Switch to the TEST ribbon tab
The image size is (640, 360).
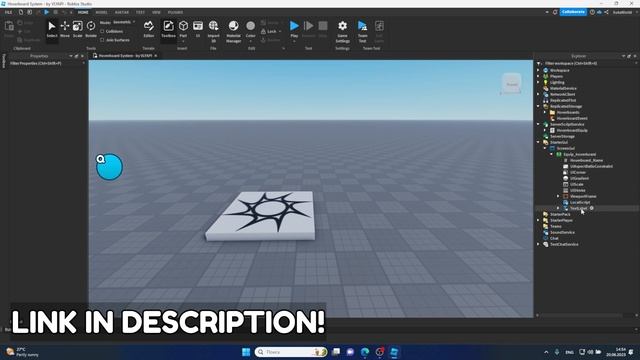[x=140, y=12]
